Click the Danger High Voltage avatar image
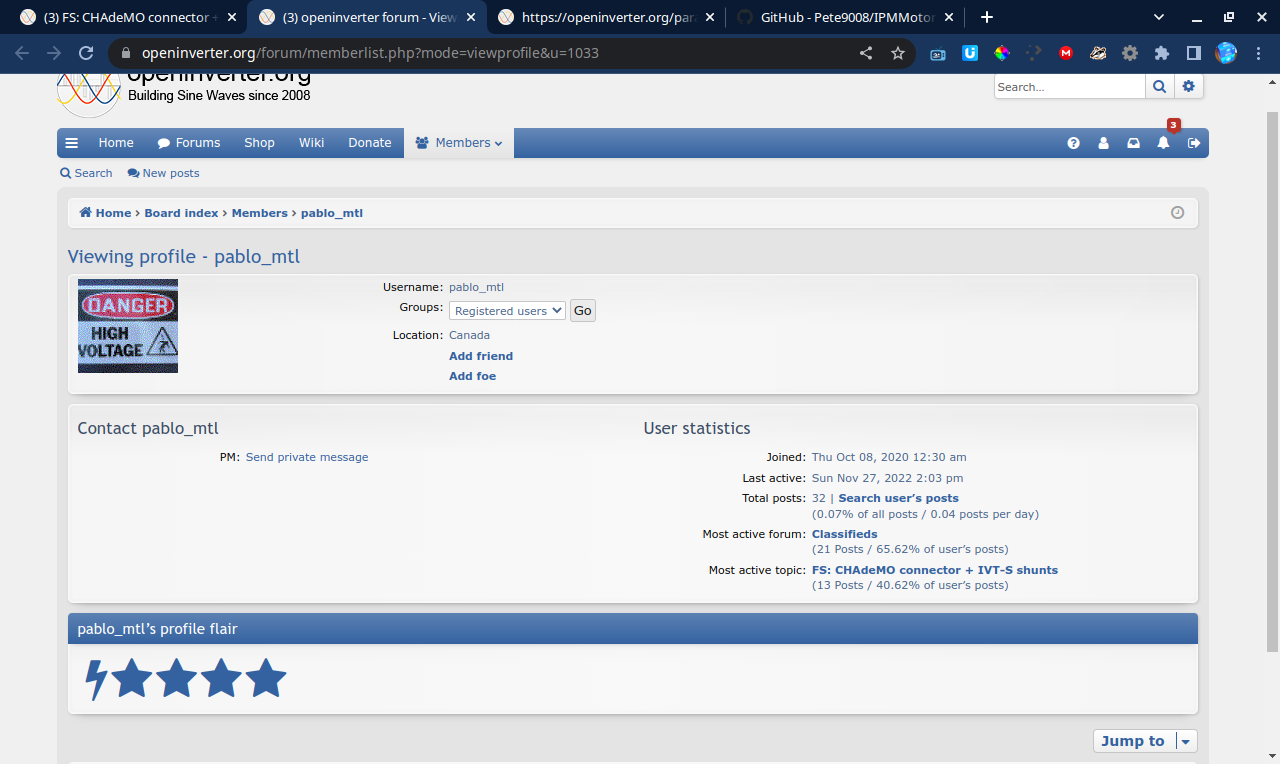Viewport: 1280px width, 764px height. (x=128, y=326)
